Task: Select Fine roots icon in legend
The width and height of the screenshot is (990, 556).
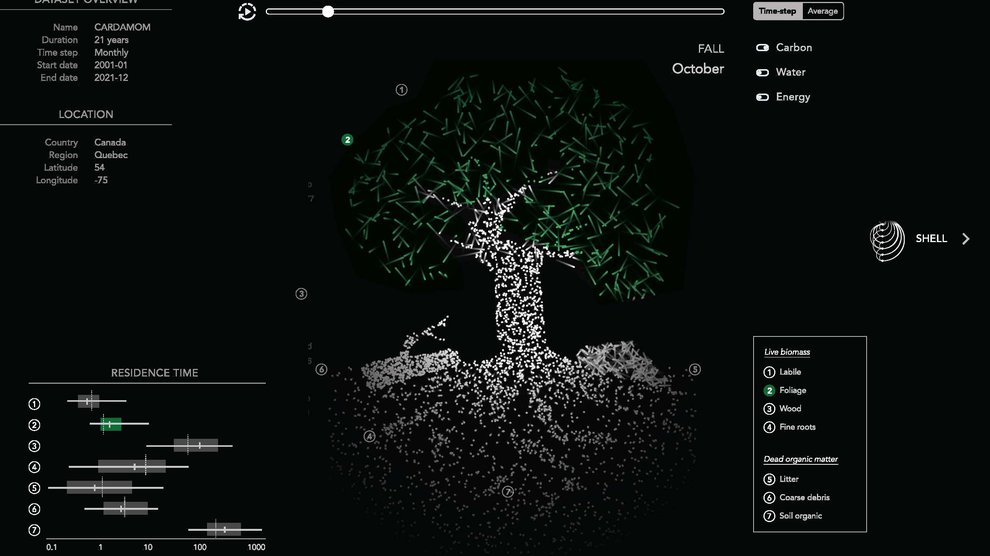Action: [769, 427]
